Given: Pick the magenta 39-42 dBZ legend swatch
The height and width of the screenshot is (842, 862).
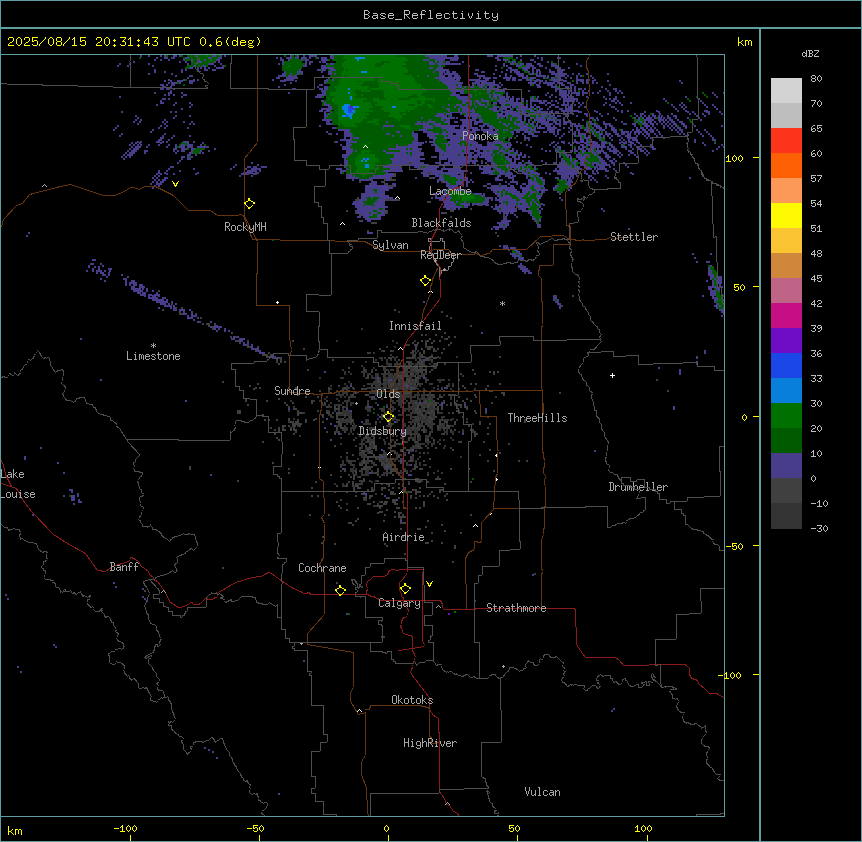Looking at the screenshot, I should click(x=786, y=315).
